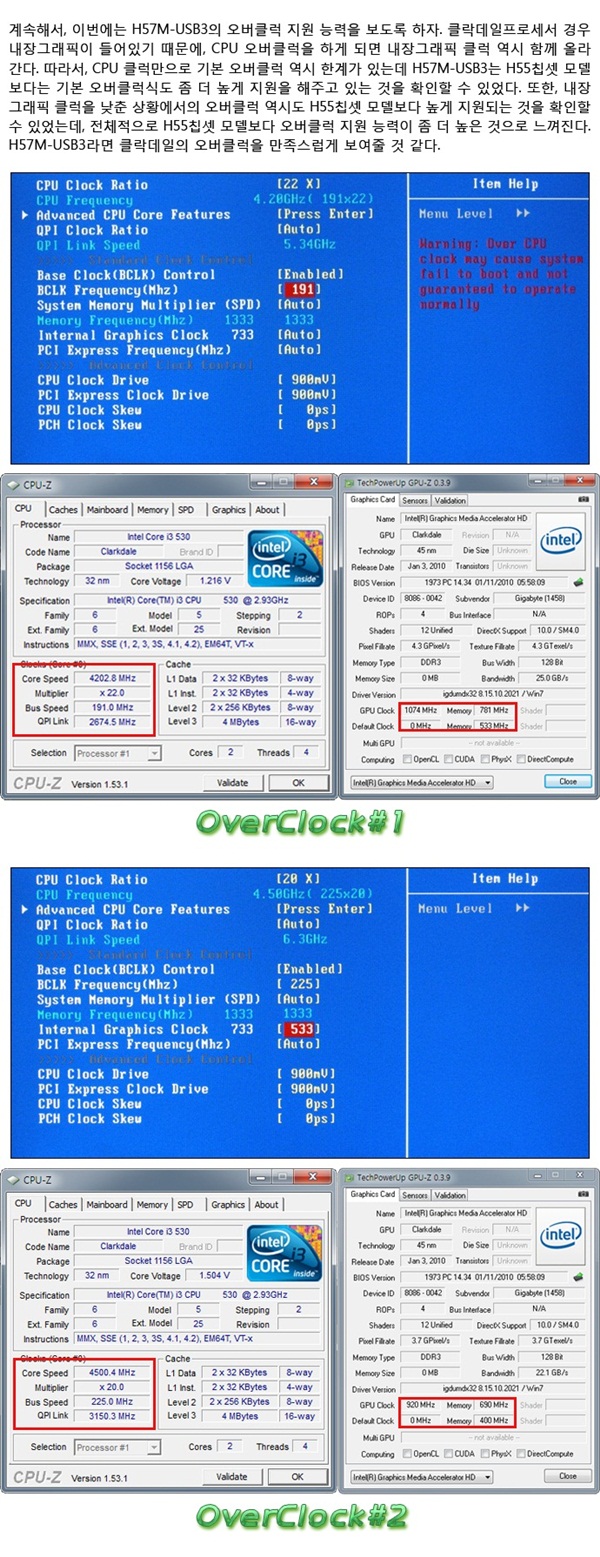Switch to the Graphics tab in the CPU-Z at 4500.4 MHz
Image resolution: width=600 pixels, height=1557 pixels.
point(228,1204)
